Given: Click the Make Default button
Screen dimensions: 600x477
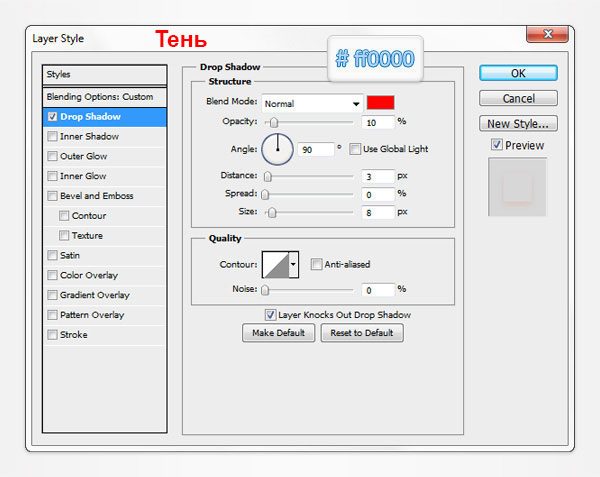Looking at the screenshot, I should click(x=279, y=333).
